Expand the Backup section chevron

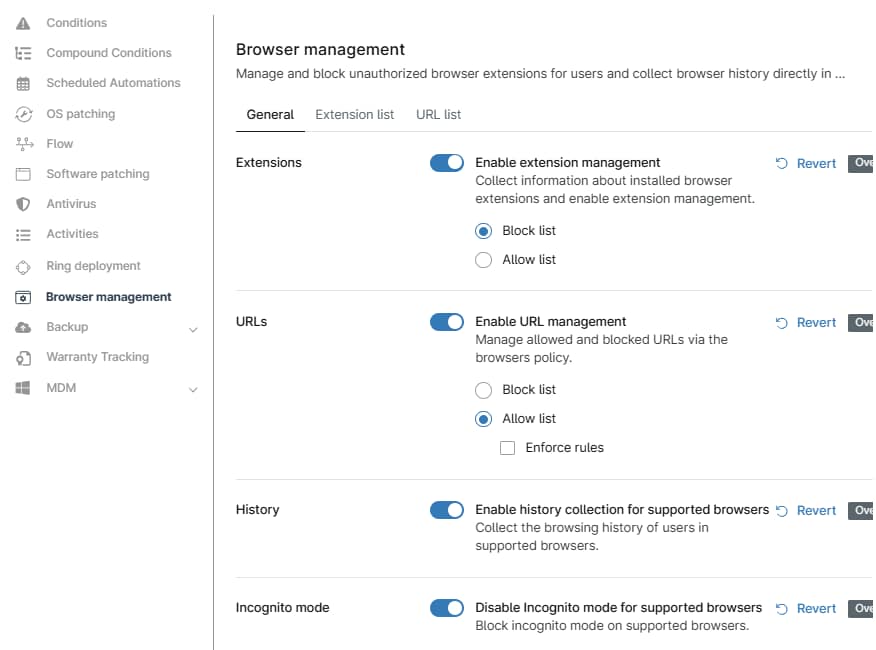pos(193,329)
